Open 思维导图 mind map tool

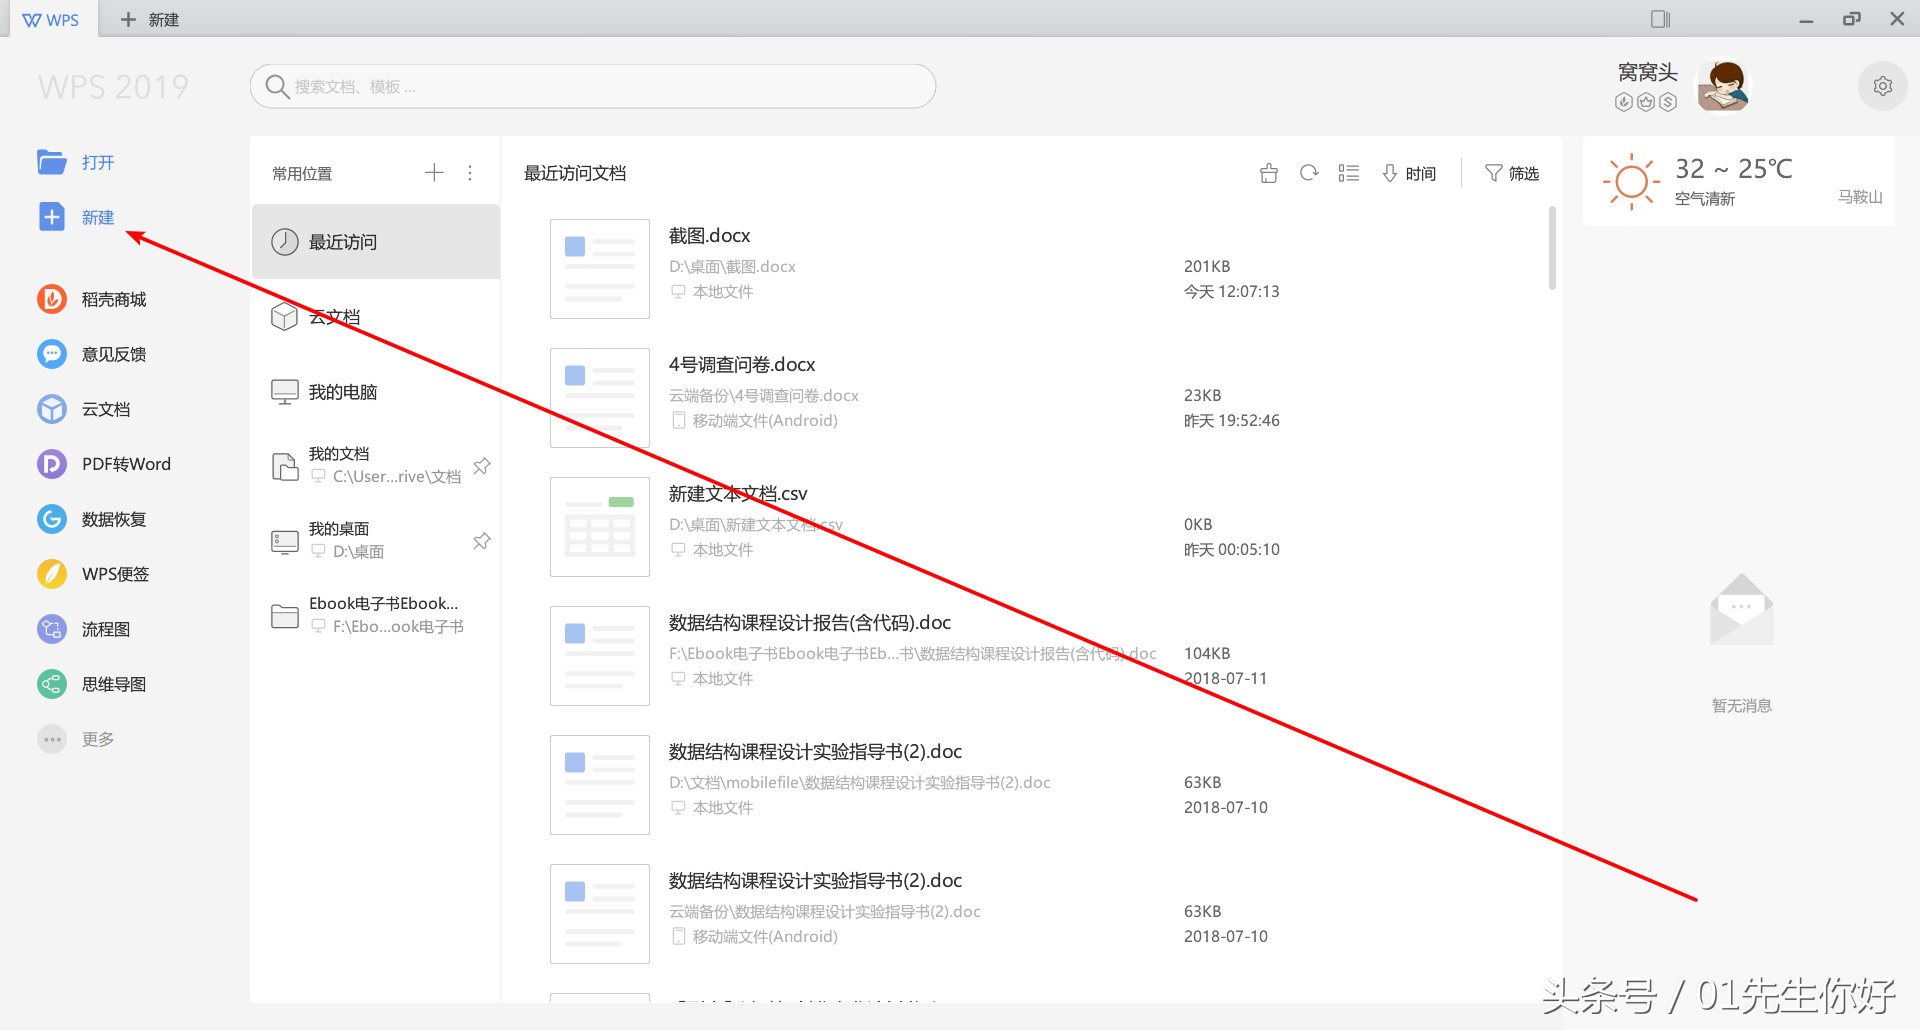pos(92,684)
